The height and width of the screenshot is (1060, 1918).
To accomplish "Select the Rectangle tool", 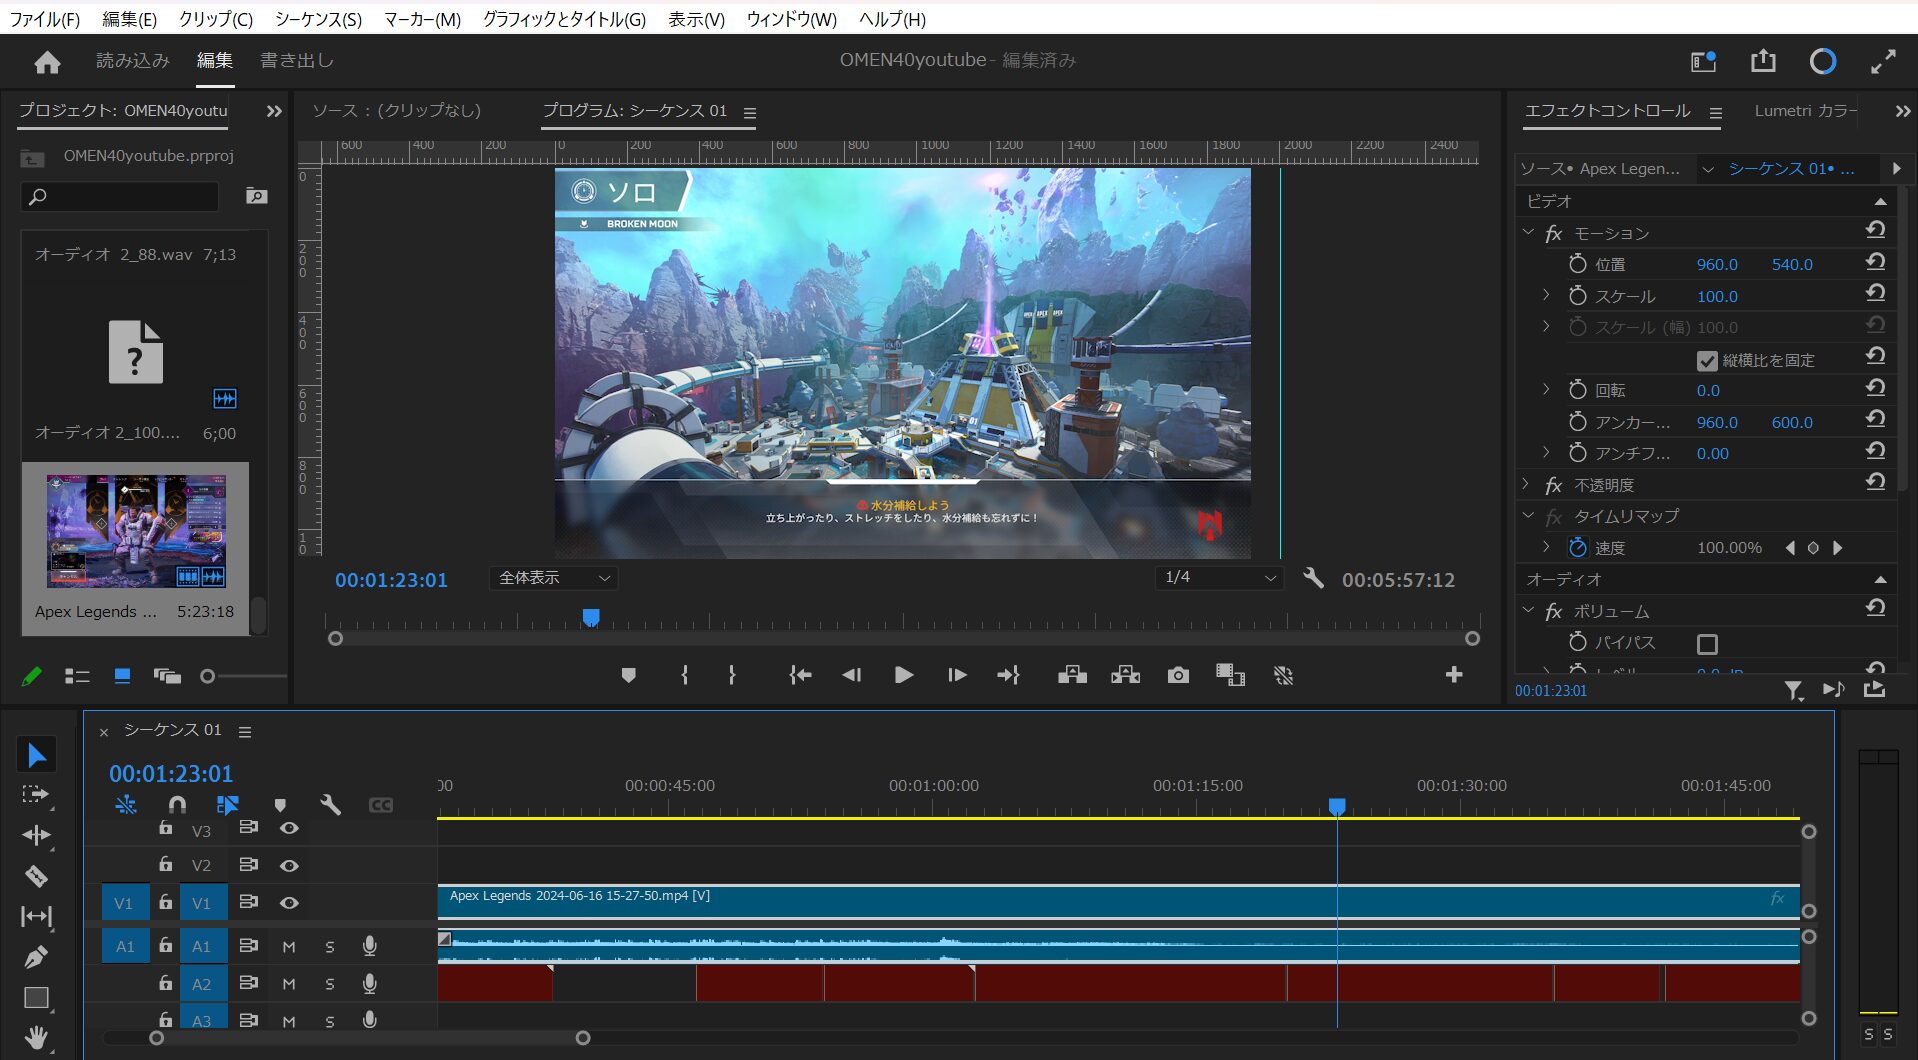I will [x=36, y=997].
